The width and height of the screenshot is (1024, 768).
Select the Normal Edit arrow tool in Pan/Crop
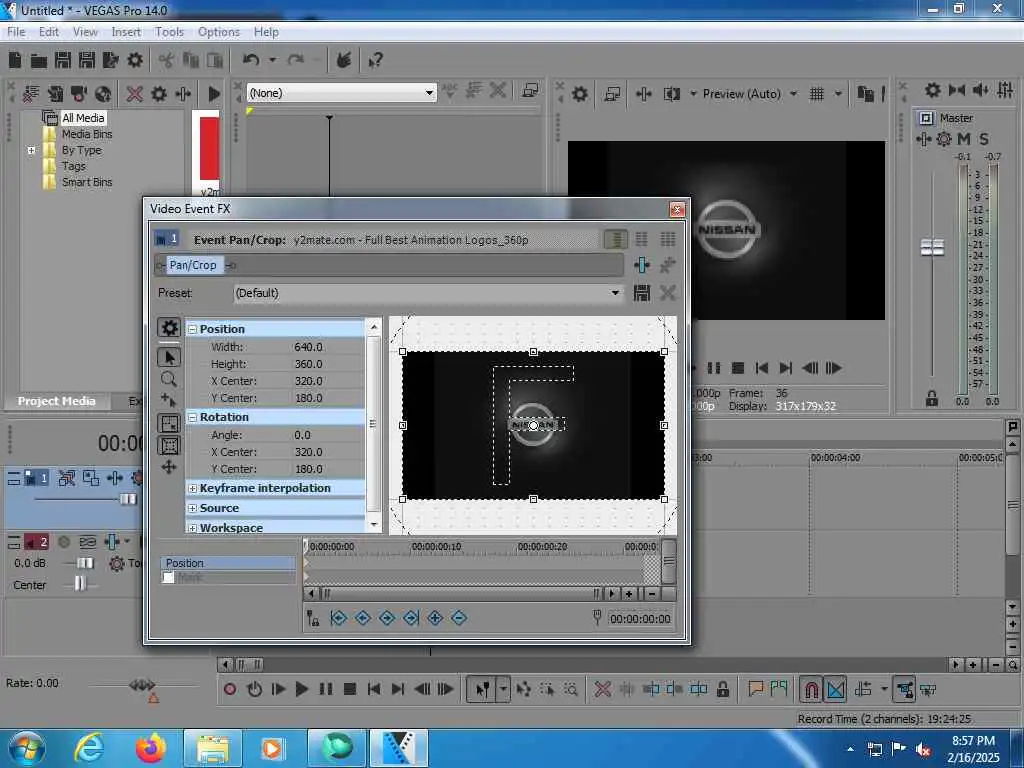pos(169,357)
